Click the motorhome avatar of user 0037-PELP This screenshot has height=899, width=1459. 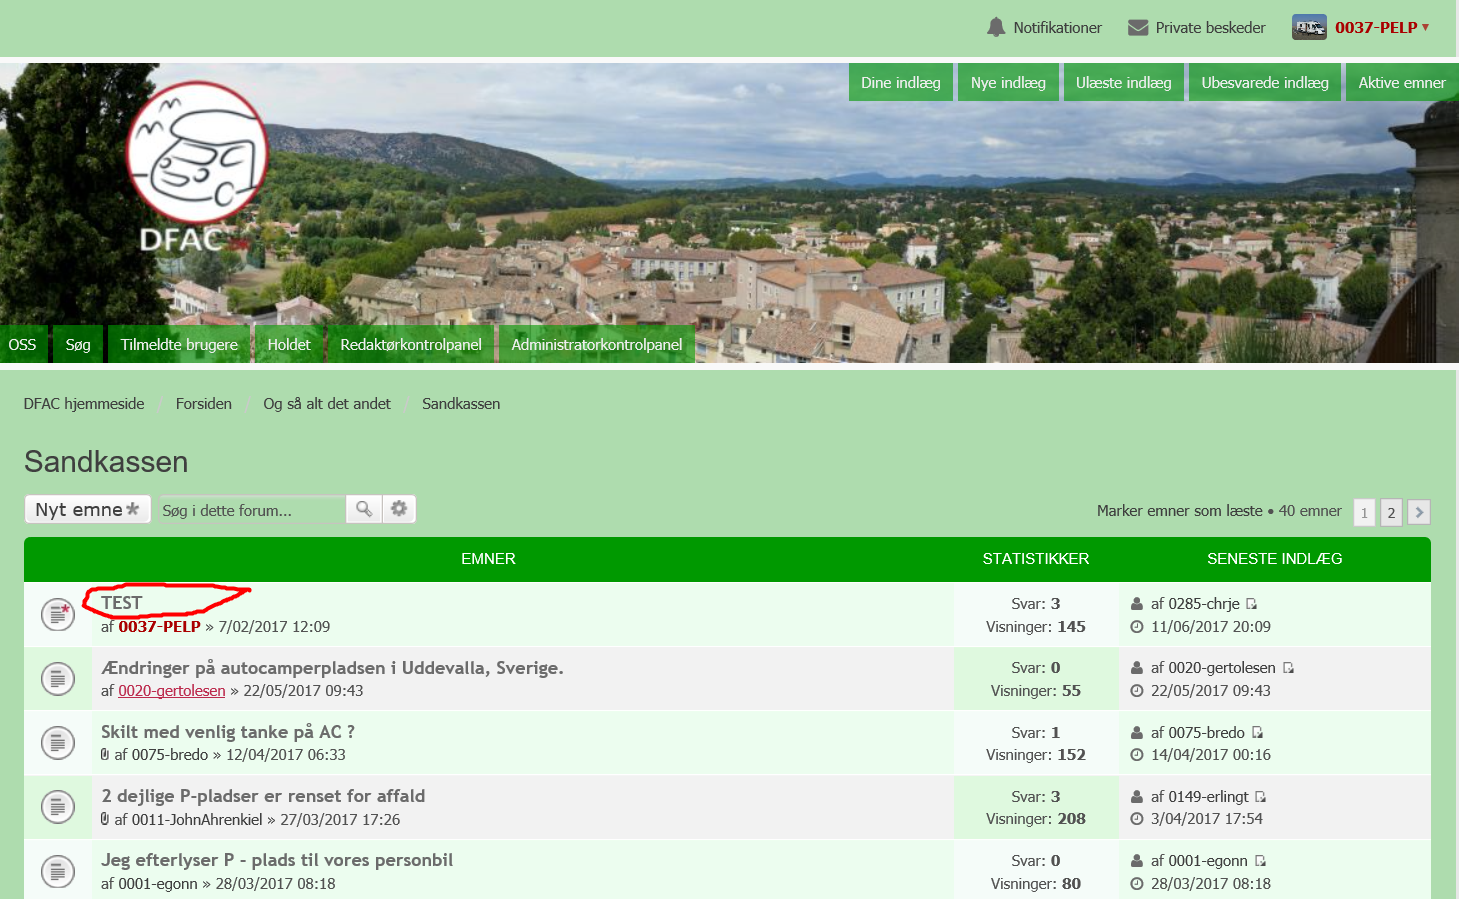[1309, 27]
